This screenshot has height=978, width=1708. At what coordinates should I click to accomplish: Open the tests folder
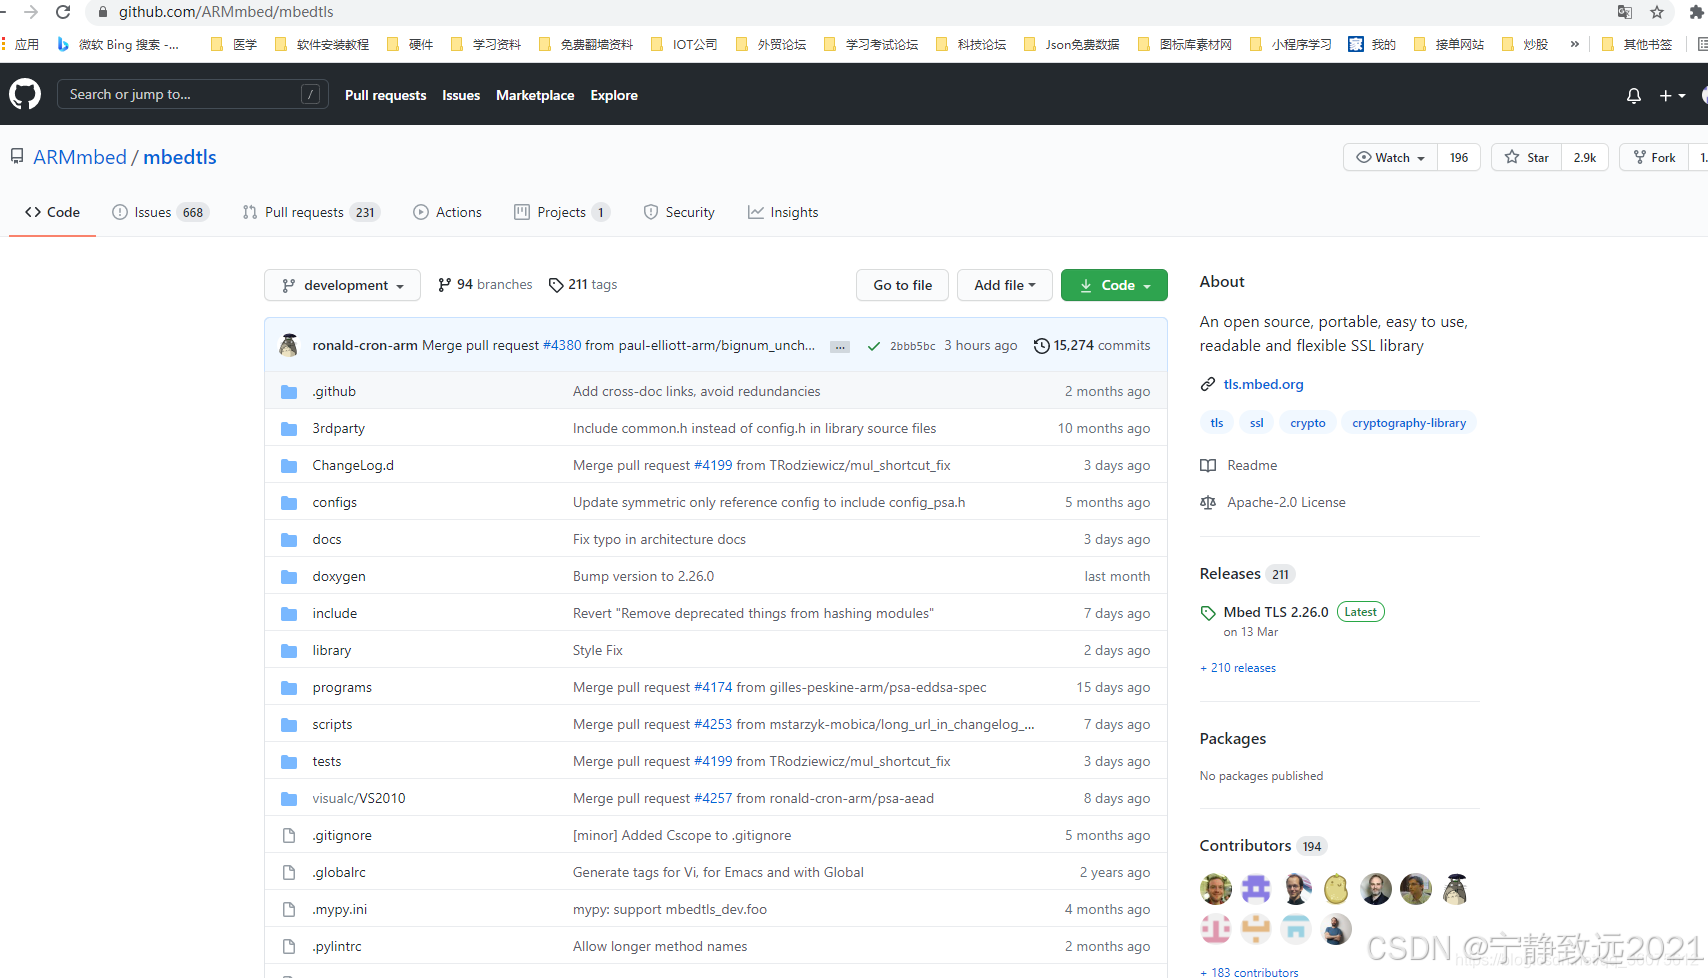[x=327, y=761]
